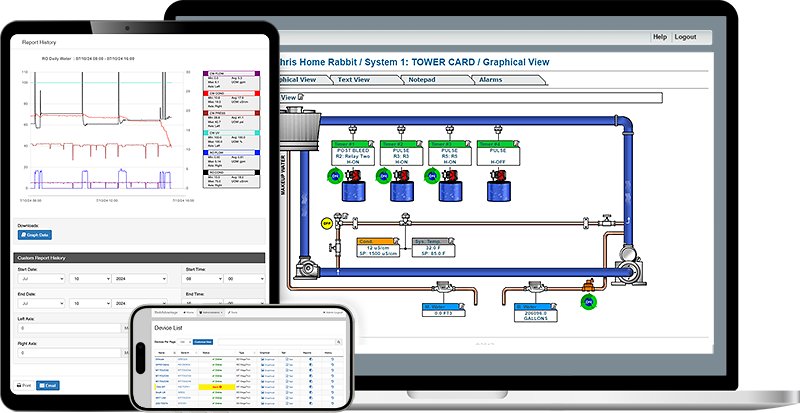The width and height of the screenshot is (800, 413).
Task: Open the Alarms tab
Action: pyautogui.click(x=490, y=78)
